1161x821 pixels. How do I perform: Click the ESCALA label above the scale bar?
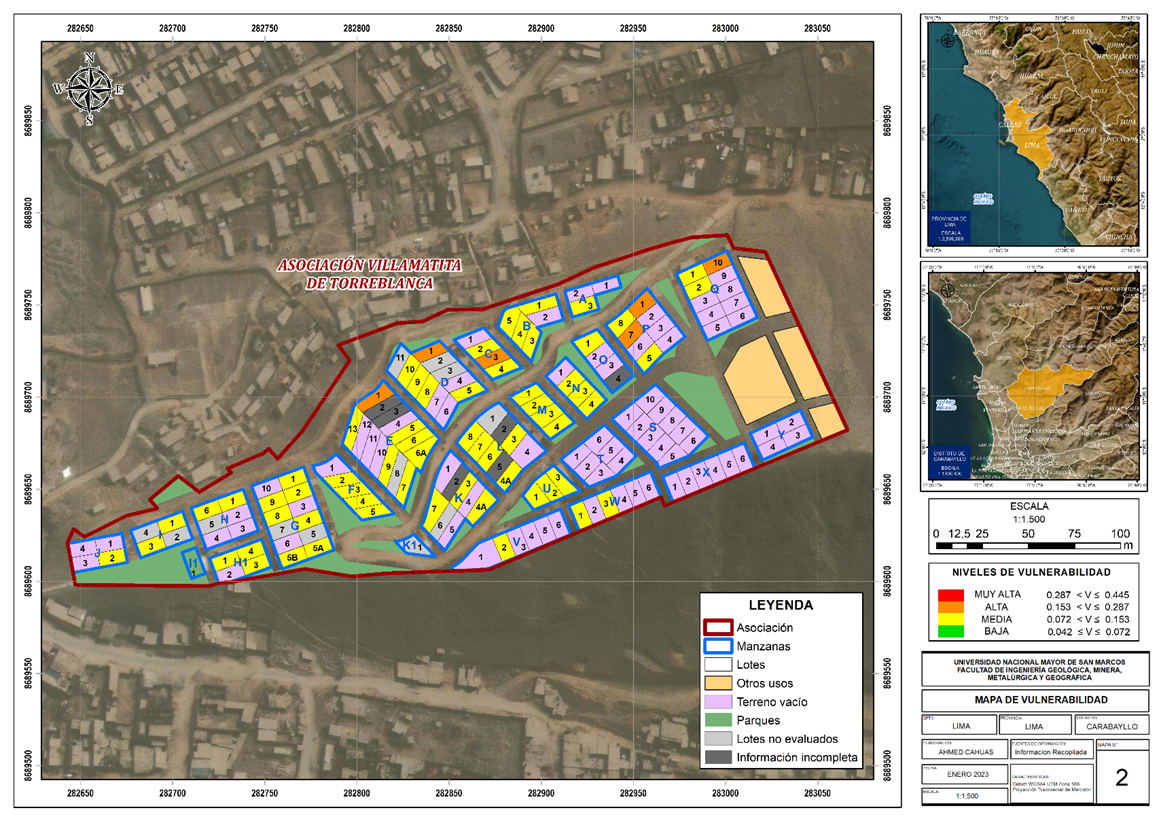(x=1029, y=506)
